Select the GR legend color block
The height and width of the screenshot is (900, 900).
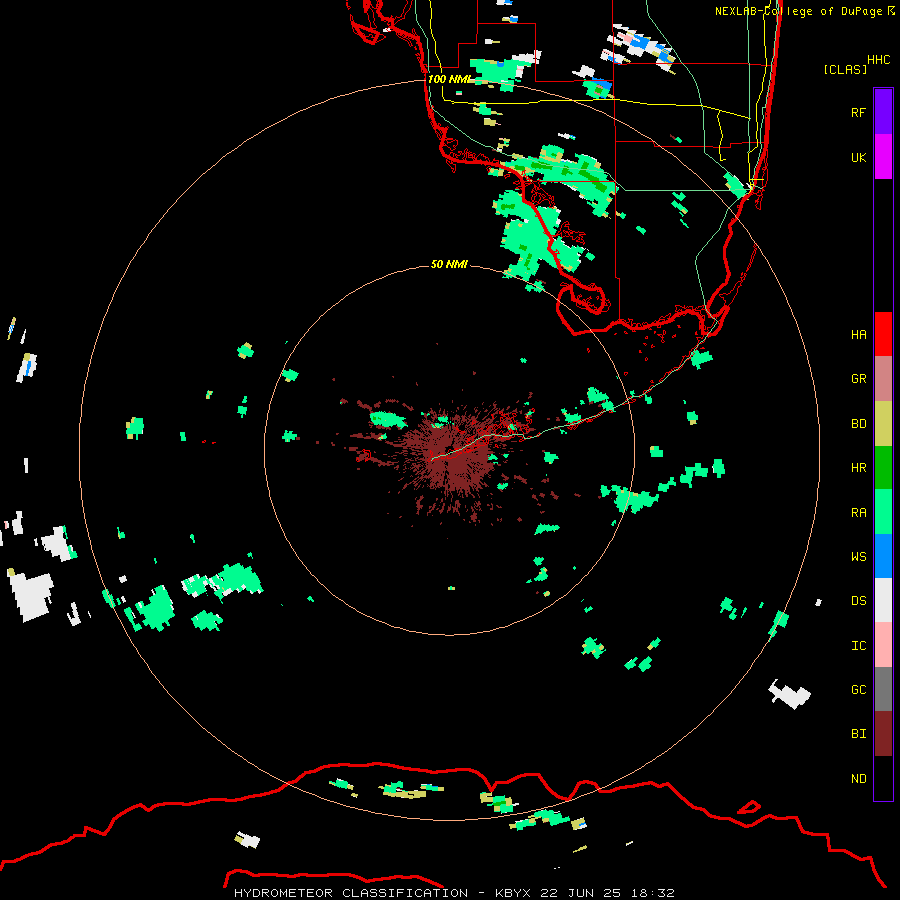coord(883,379)
